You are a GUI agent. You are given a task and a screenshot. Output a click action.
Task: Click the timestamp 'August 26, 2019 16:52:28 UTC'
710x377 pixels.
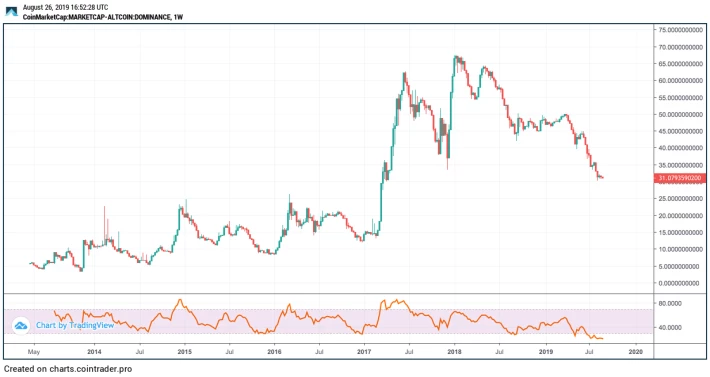click(66, 7)
